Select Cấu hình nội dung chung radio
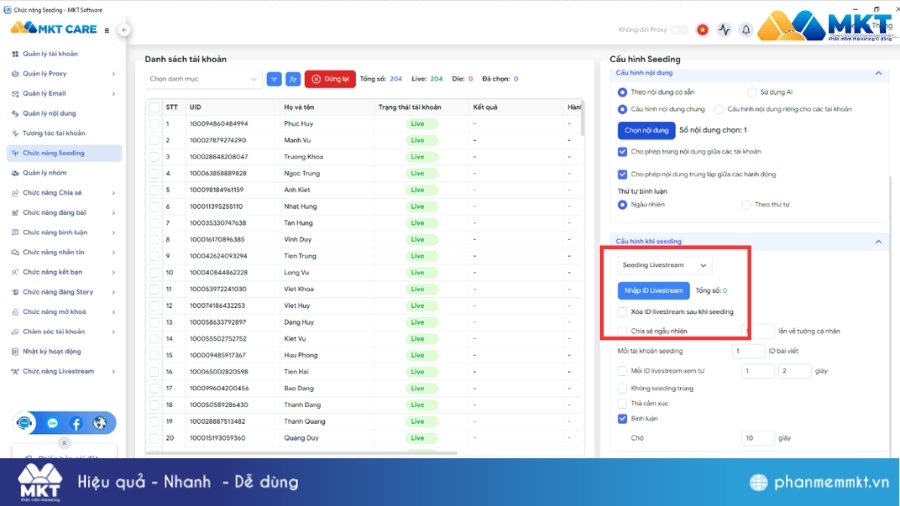900x506 pixels. [622, 109]
